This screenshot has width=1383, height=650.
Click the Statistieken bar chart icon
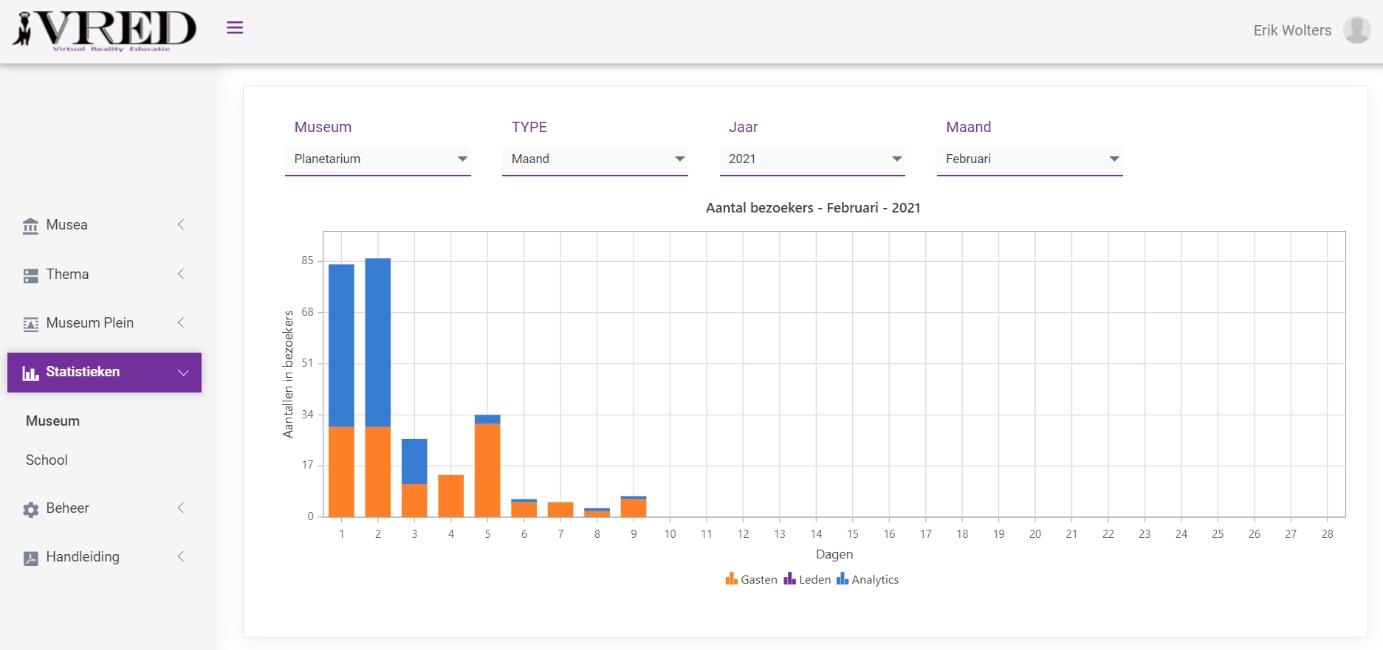pyautogui.click(x=30, y=373)
